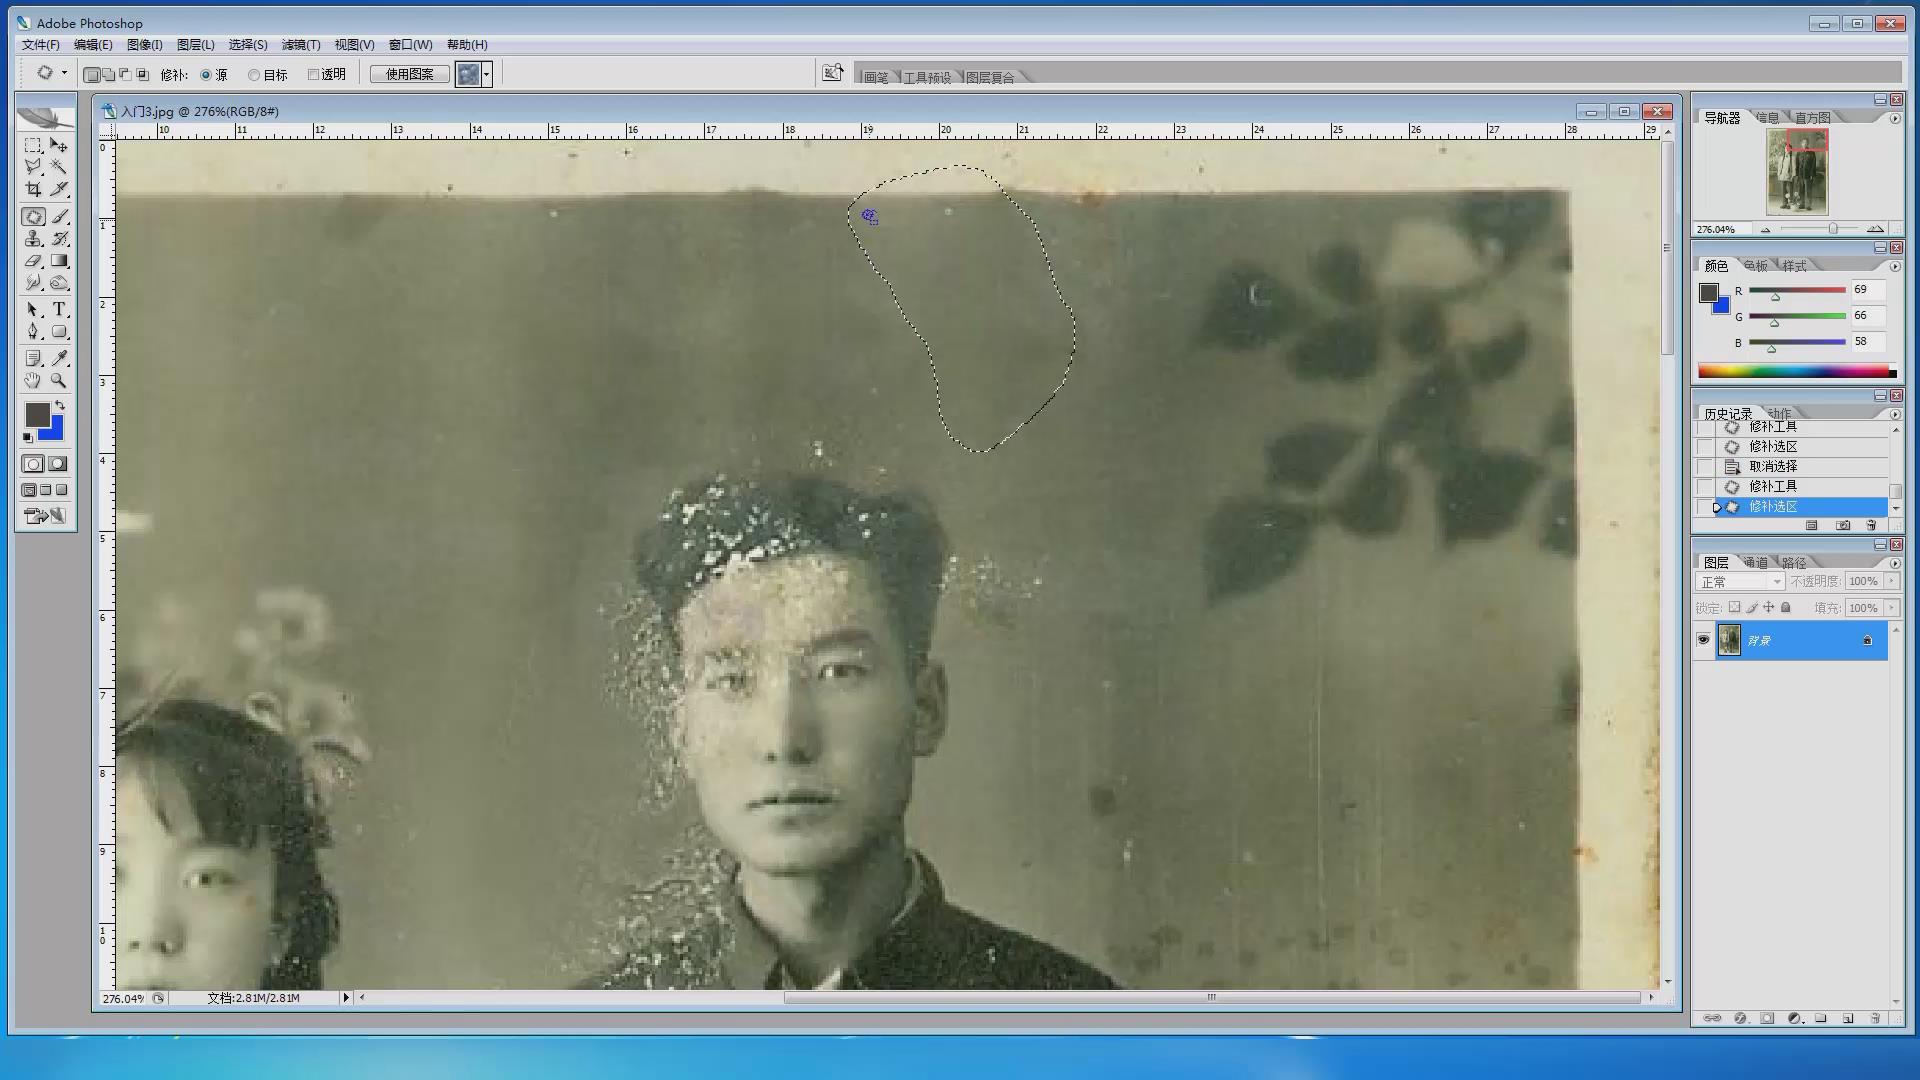Image resolution: width=1920 pixels, height=1080 pixels.
Task: Toggle lock all icon
Action: click(x=1786, y=607)
